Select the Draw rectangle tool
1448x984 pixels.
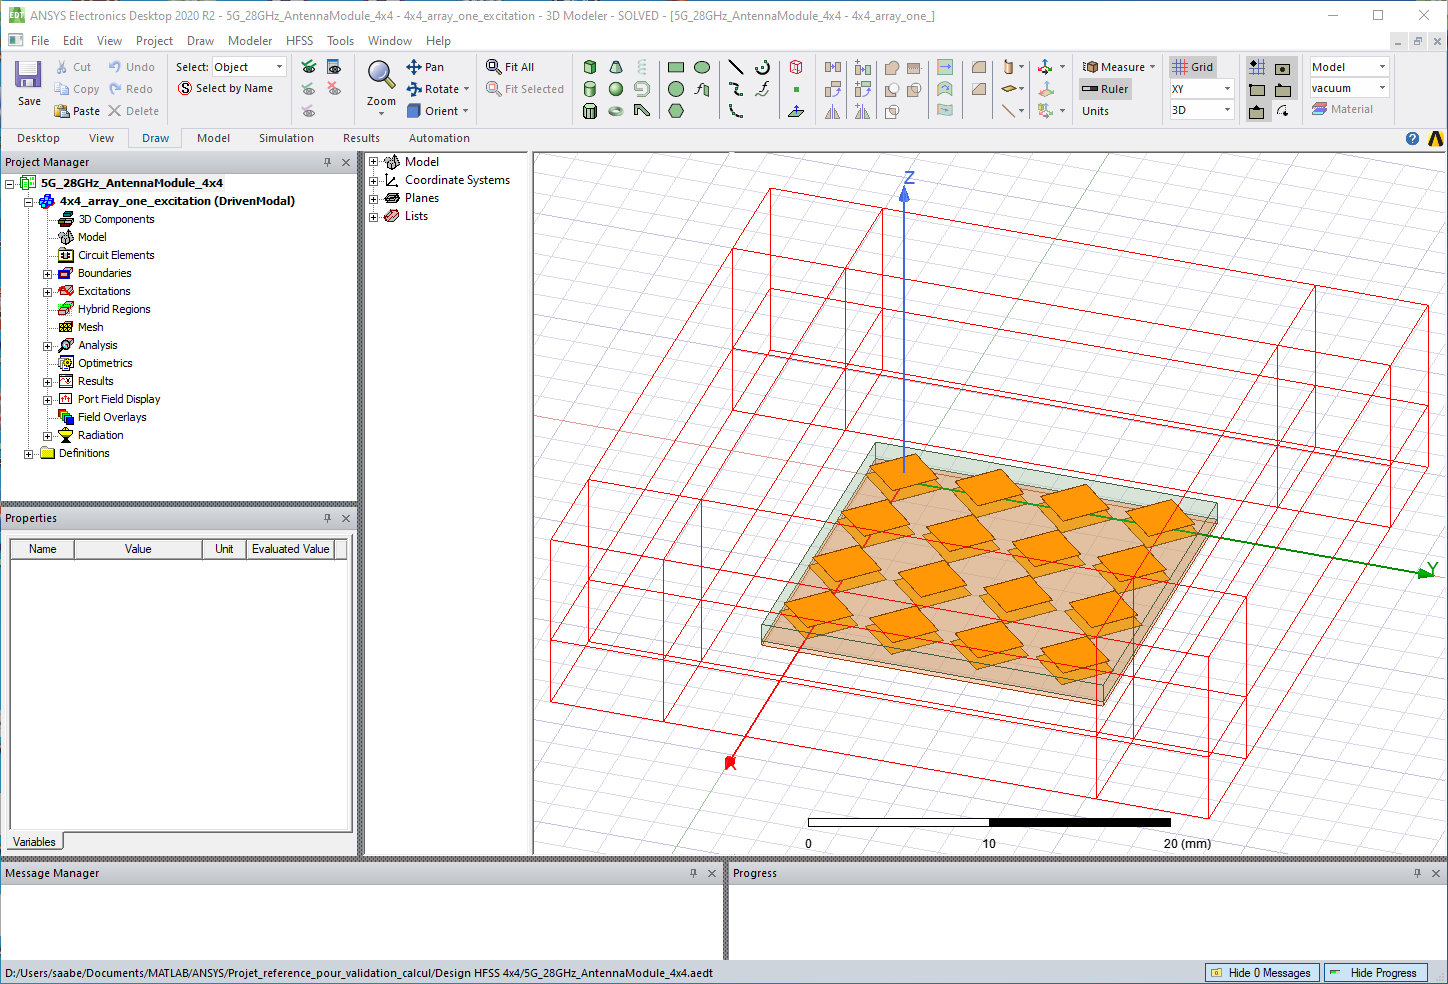pyautogui.click(x=676, y=67)
